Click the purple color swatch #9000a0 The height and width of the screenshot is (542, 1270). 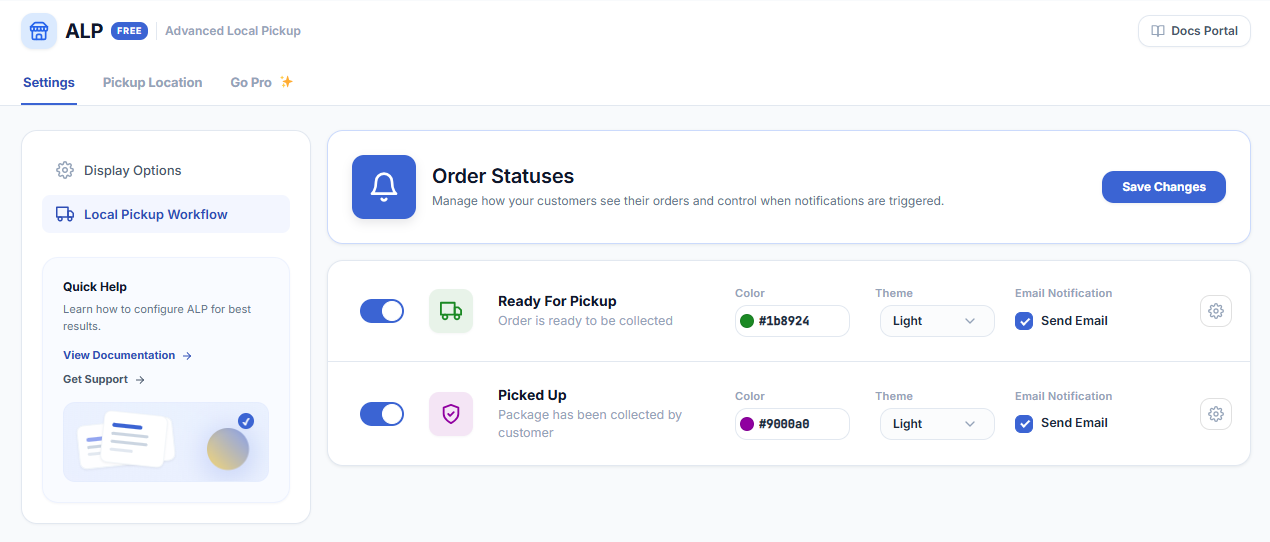coord(746,424)
